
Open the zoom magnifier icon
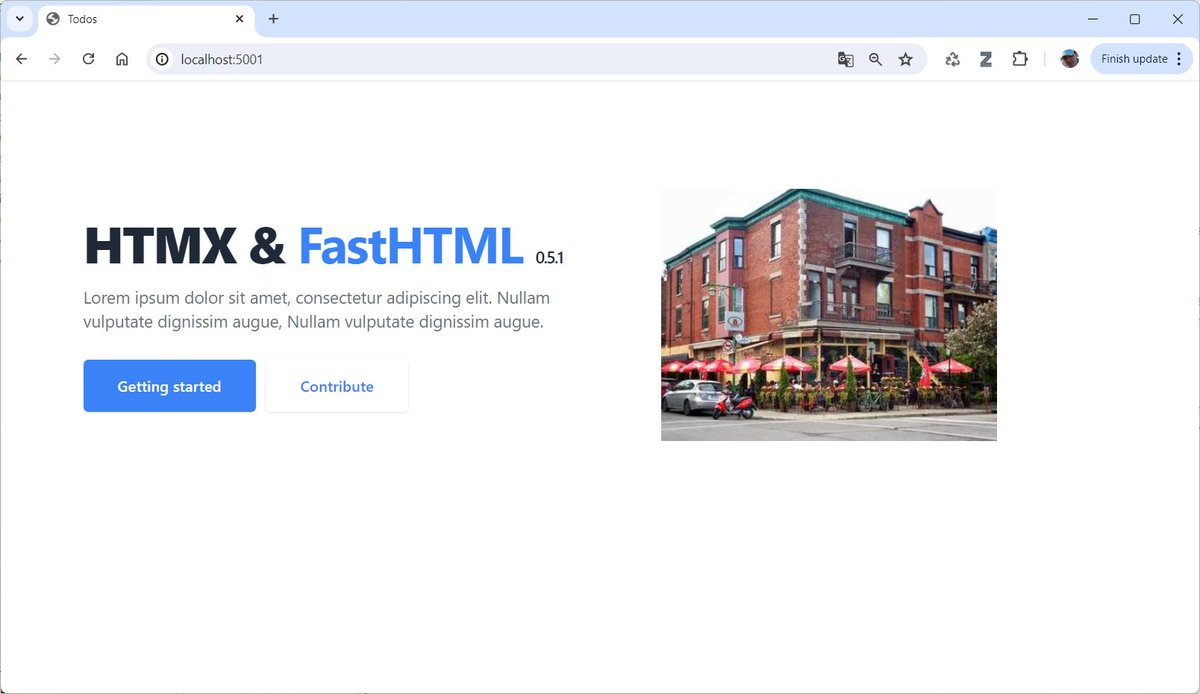[x=876, y=59]
